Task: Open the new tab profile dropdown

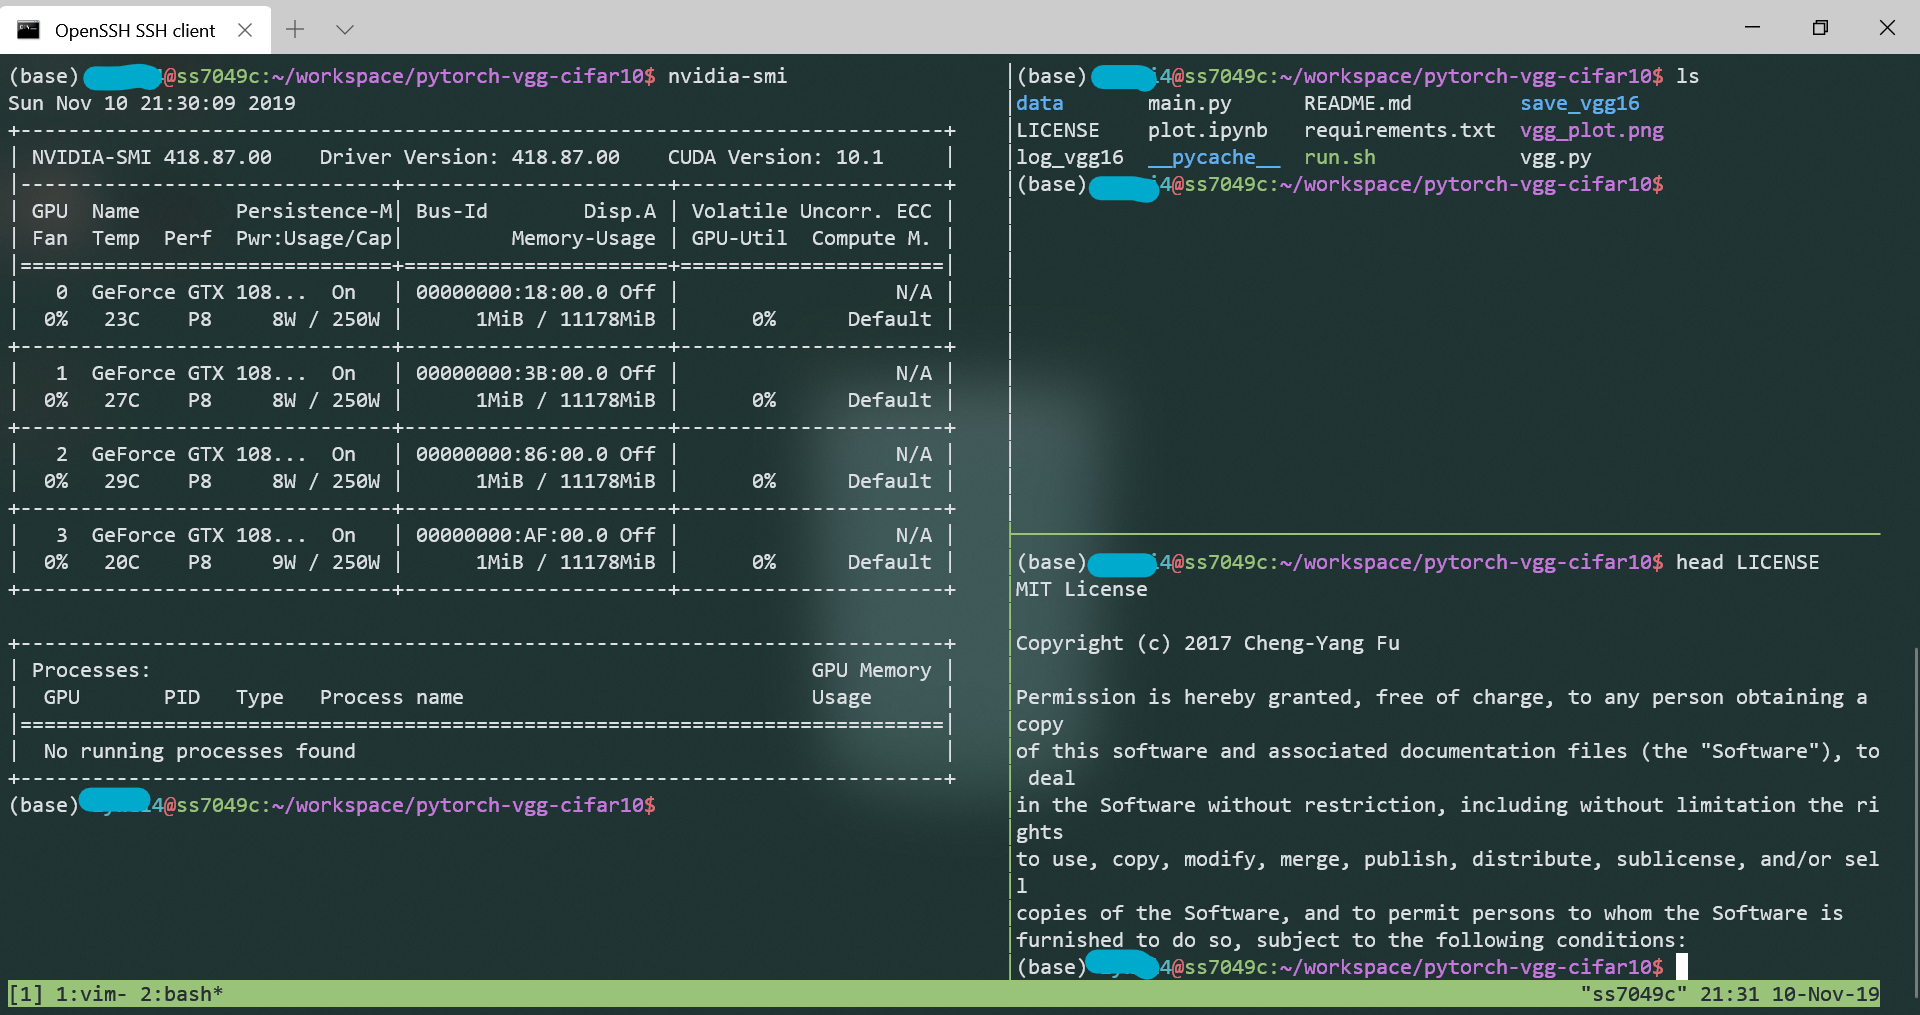Action: pos(345,29)
